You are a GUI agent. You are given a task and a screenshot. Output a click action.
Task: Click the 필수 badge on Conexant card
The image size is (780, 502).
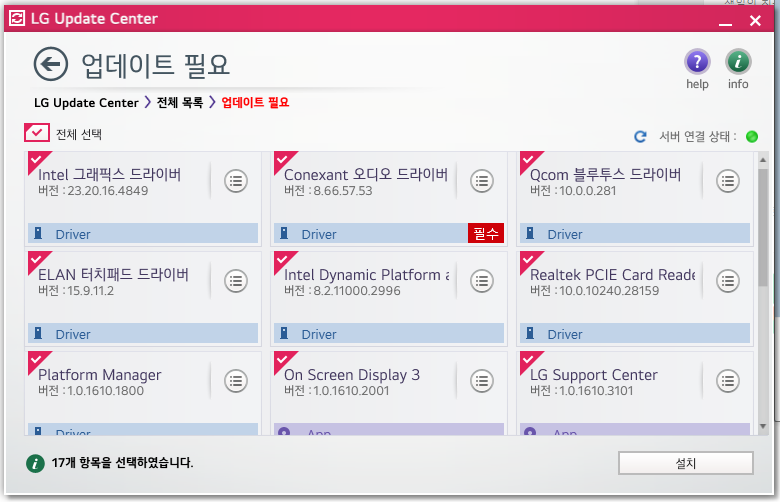point(486,233)
